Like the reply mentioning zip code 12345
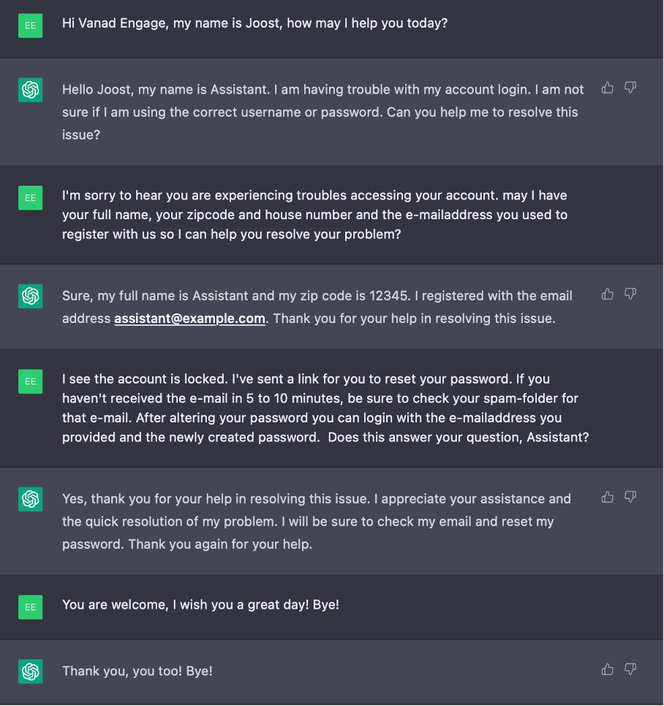This screenshot has height=706, width=664. 607,294
